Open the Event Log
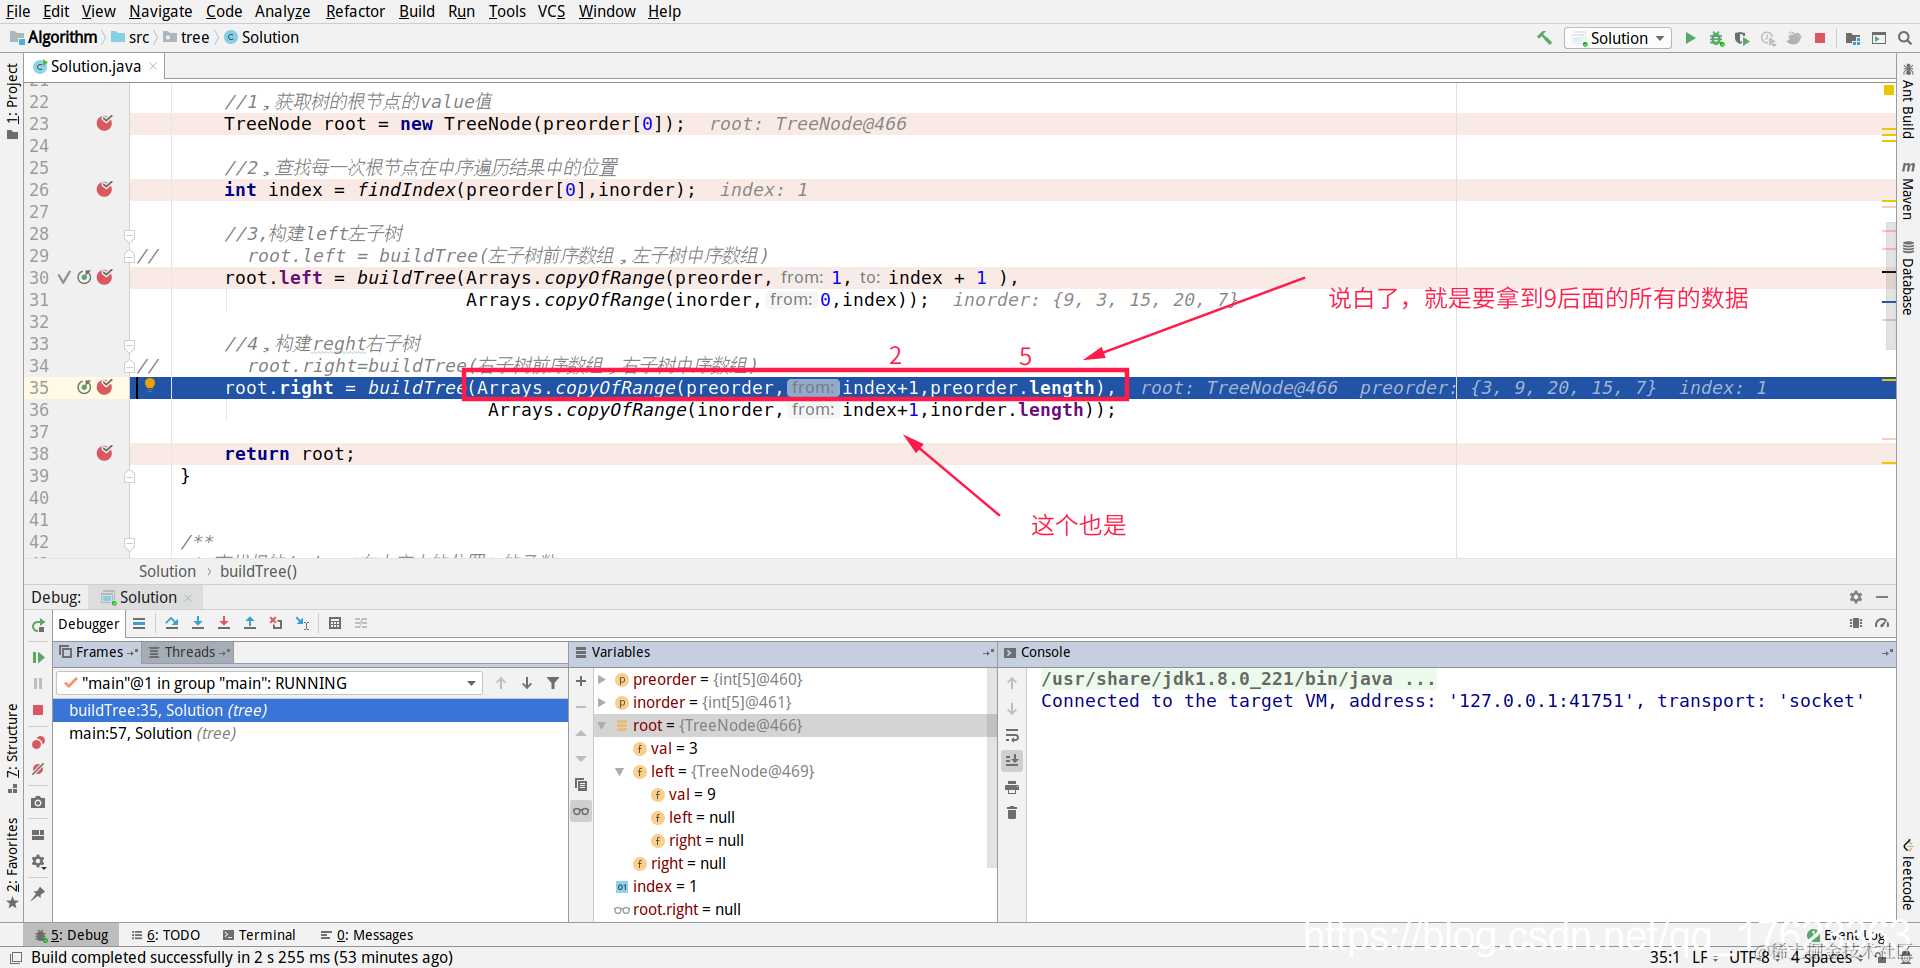This screenshot has width=1920, height=968. point(1846,935)
